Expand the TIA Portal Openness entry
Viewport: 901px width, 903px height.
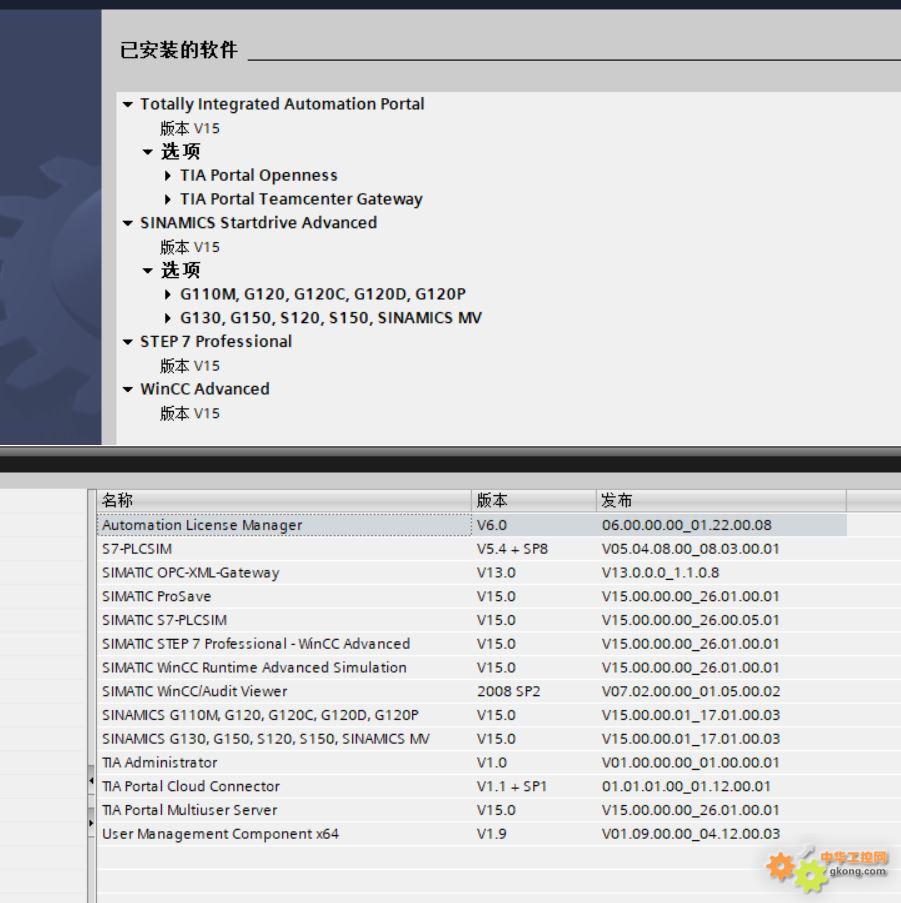[168, 176]
